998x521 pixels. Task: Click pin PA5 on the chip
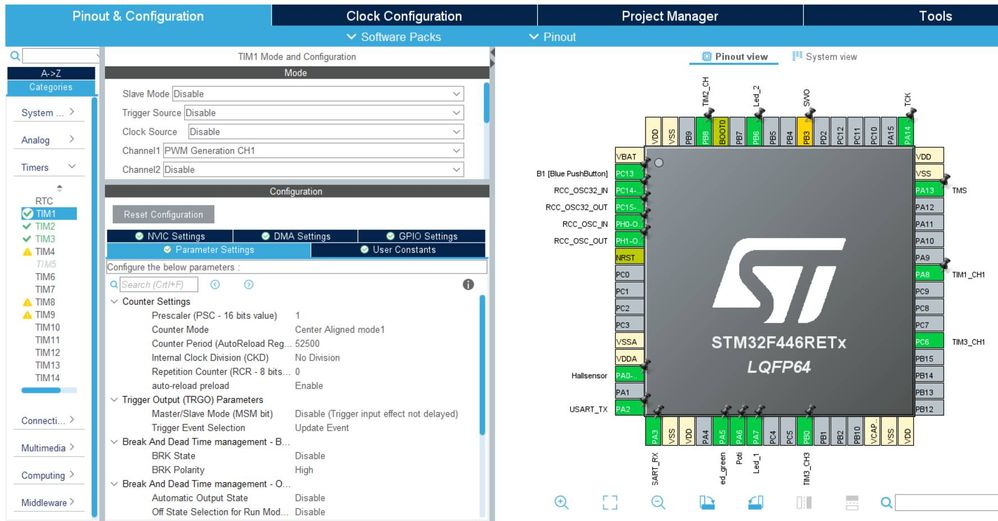point(721,431)
